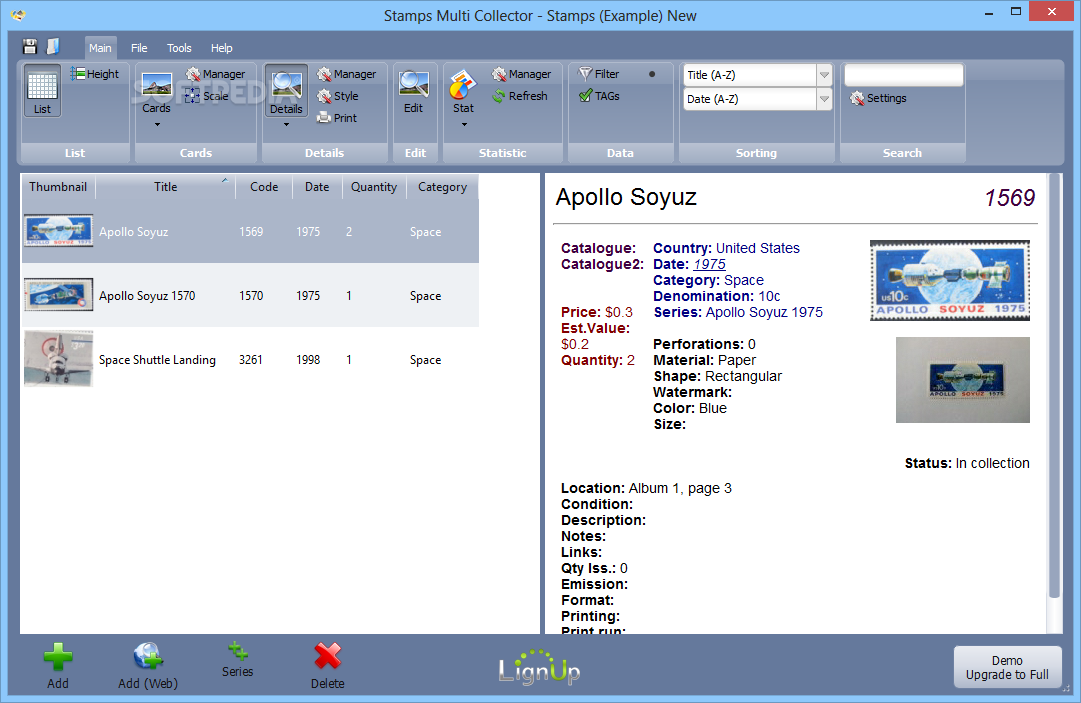This screenshot has width=1081, height=703.
Task: Click the 'Country: United States' text
Action: tap(727, 248)
